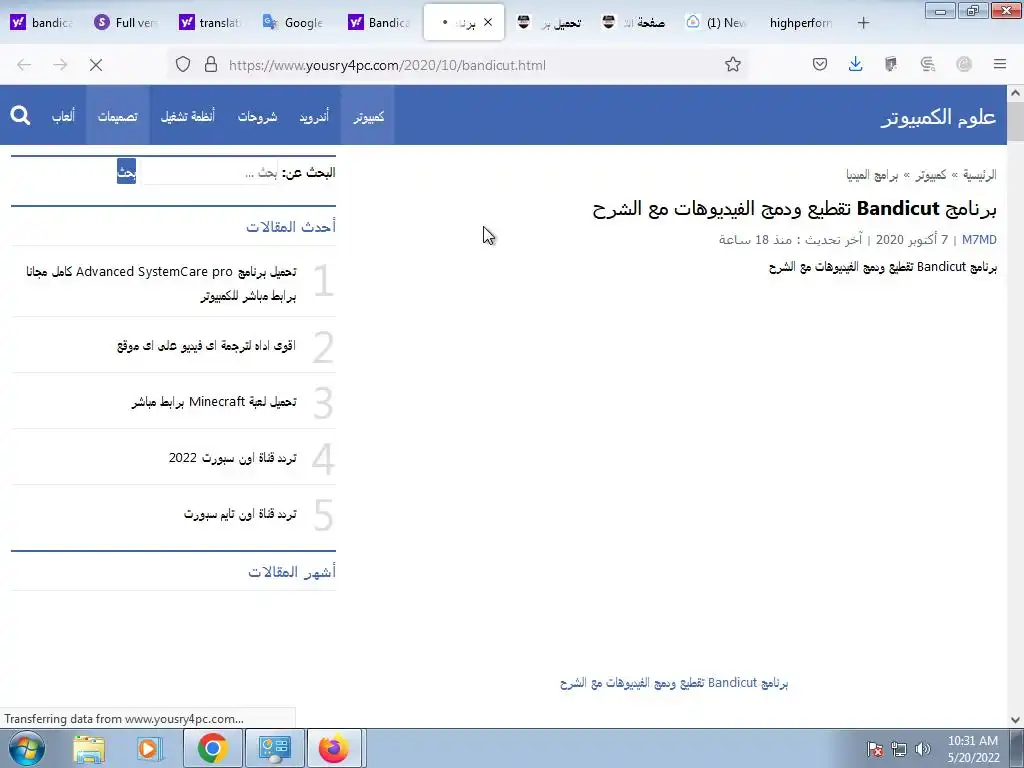Switch to the 'translat' tab
This screenshot has width=1024, height=768.
coord(210,23)
